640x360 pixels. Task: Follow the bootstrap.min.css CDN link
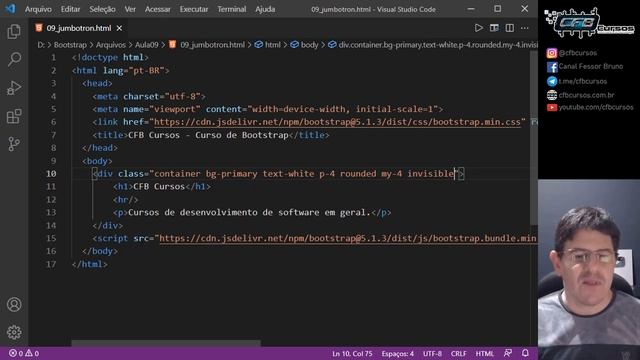click(337, 122)
